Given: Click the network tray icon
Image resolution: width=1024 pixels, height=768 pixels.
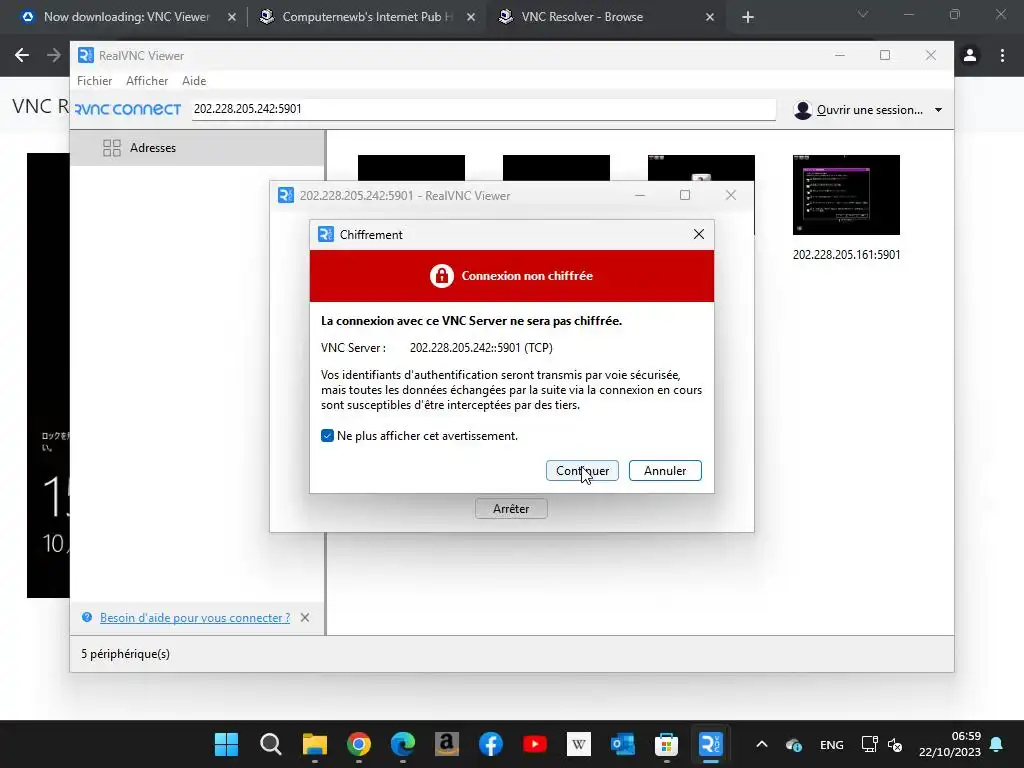Looking at the screenshot, I should pos(869,744).
